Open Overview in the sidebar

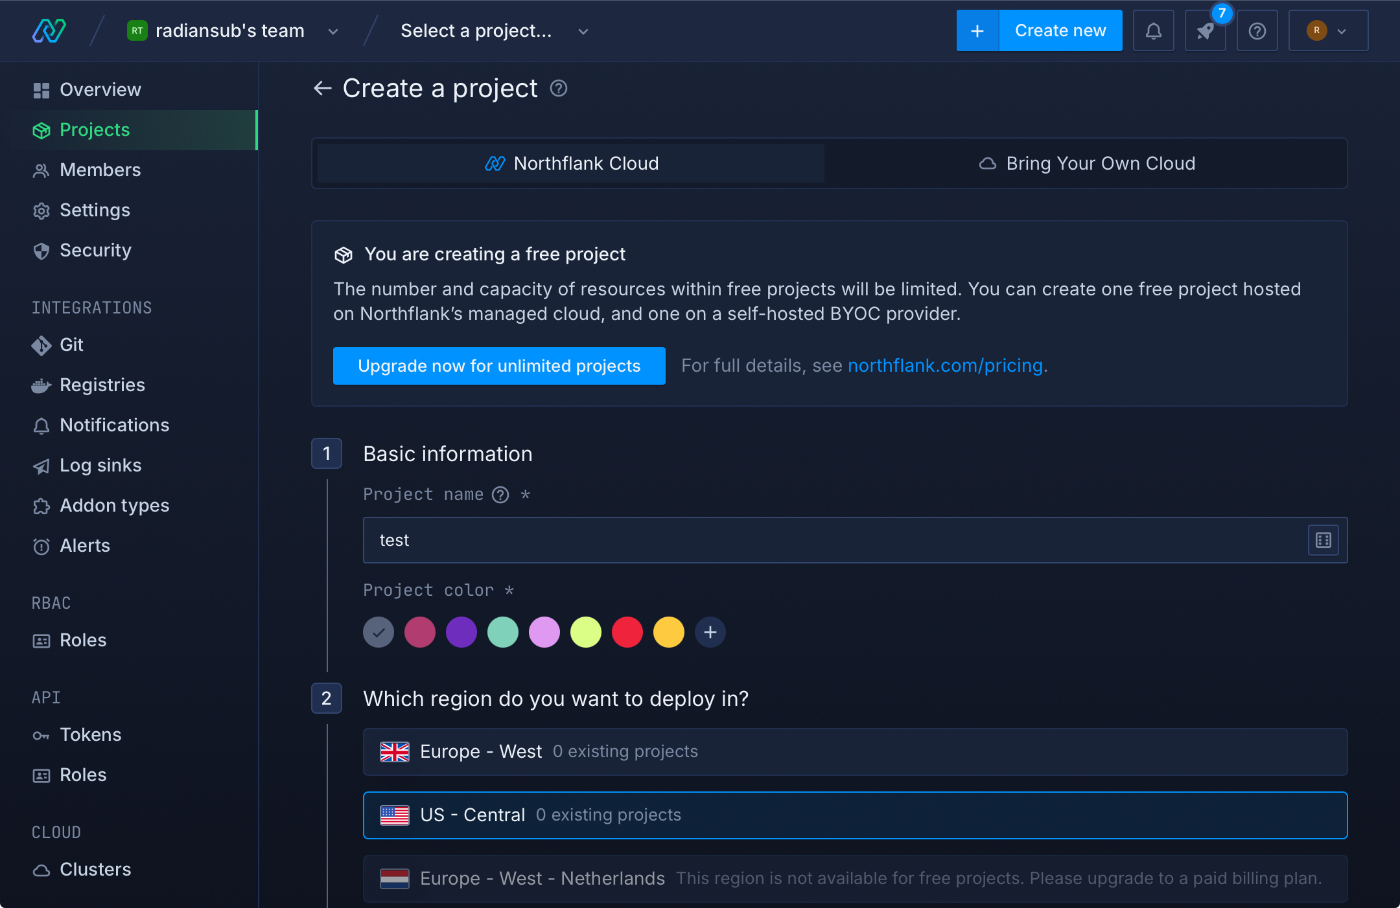(x=129, y=90)
